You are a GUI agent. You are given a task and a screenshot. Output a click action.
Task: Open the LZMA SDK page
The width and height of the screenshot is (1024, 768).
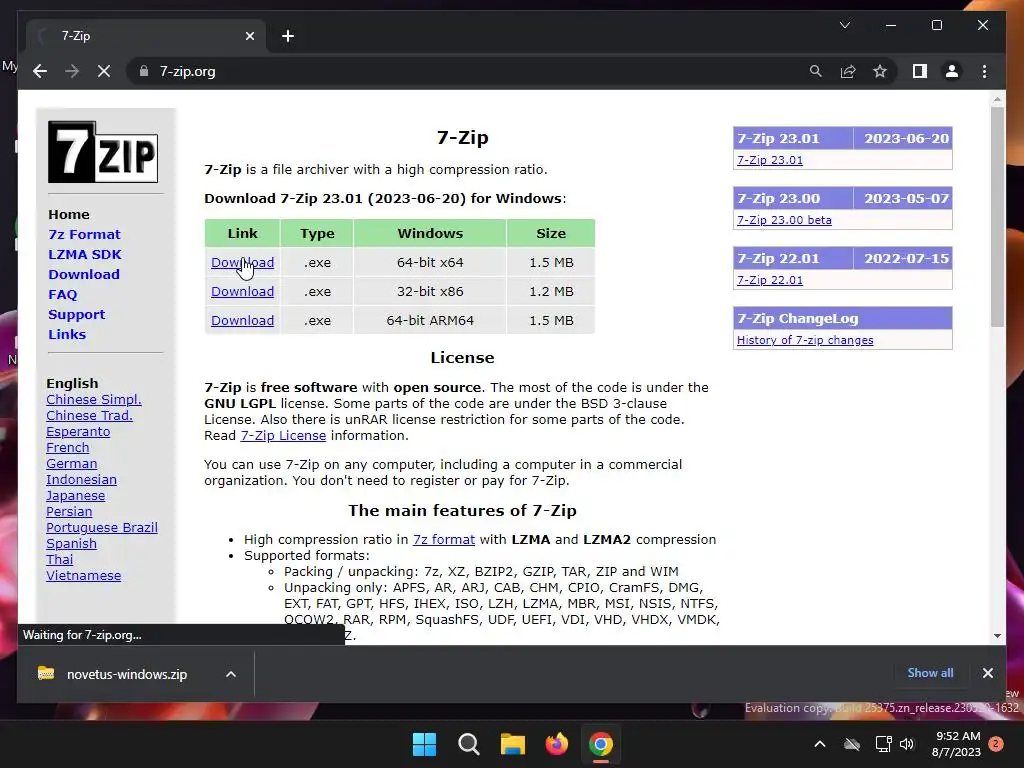[x=85, y=255]
